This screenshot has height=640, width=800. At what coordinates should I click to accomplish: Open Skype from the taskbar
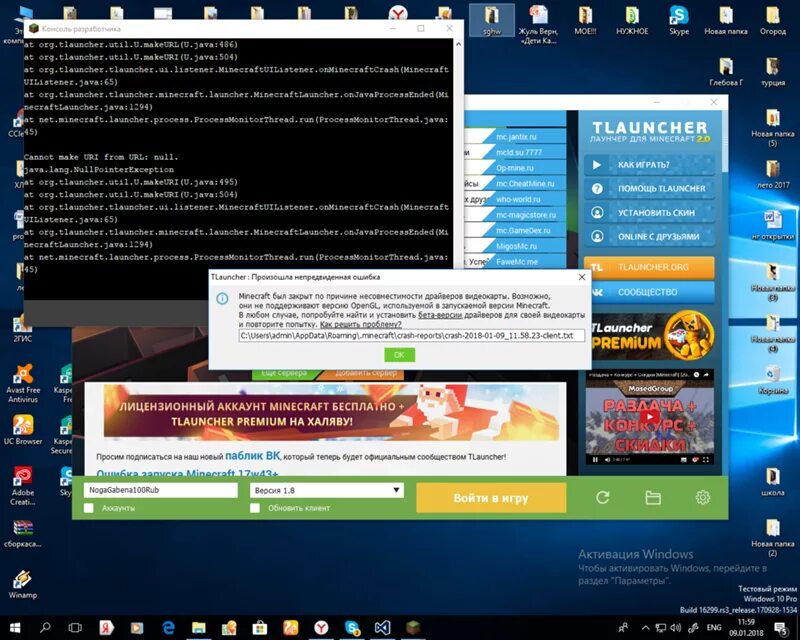(352, 627)
